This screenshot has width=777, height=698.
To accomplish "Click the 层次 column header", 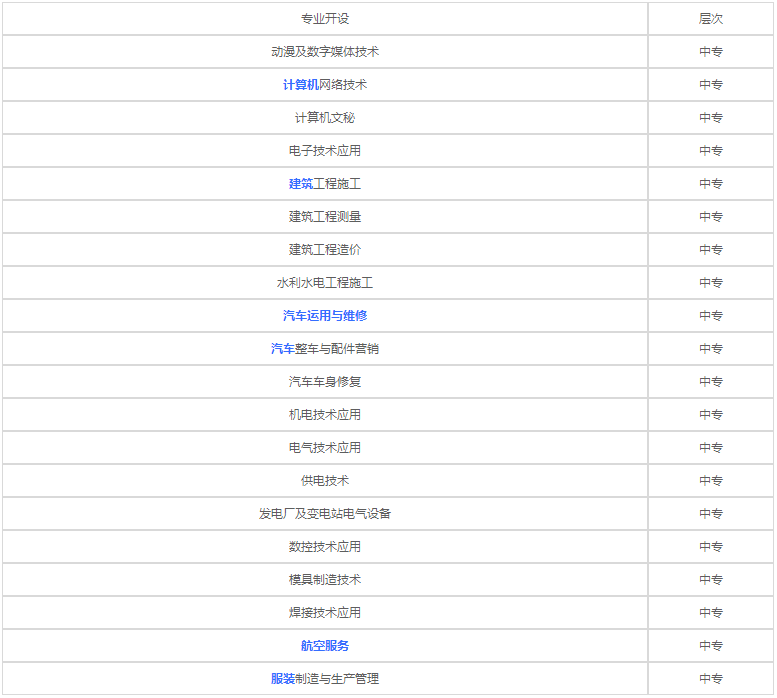I will (711, 19).
